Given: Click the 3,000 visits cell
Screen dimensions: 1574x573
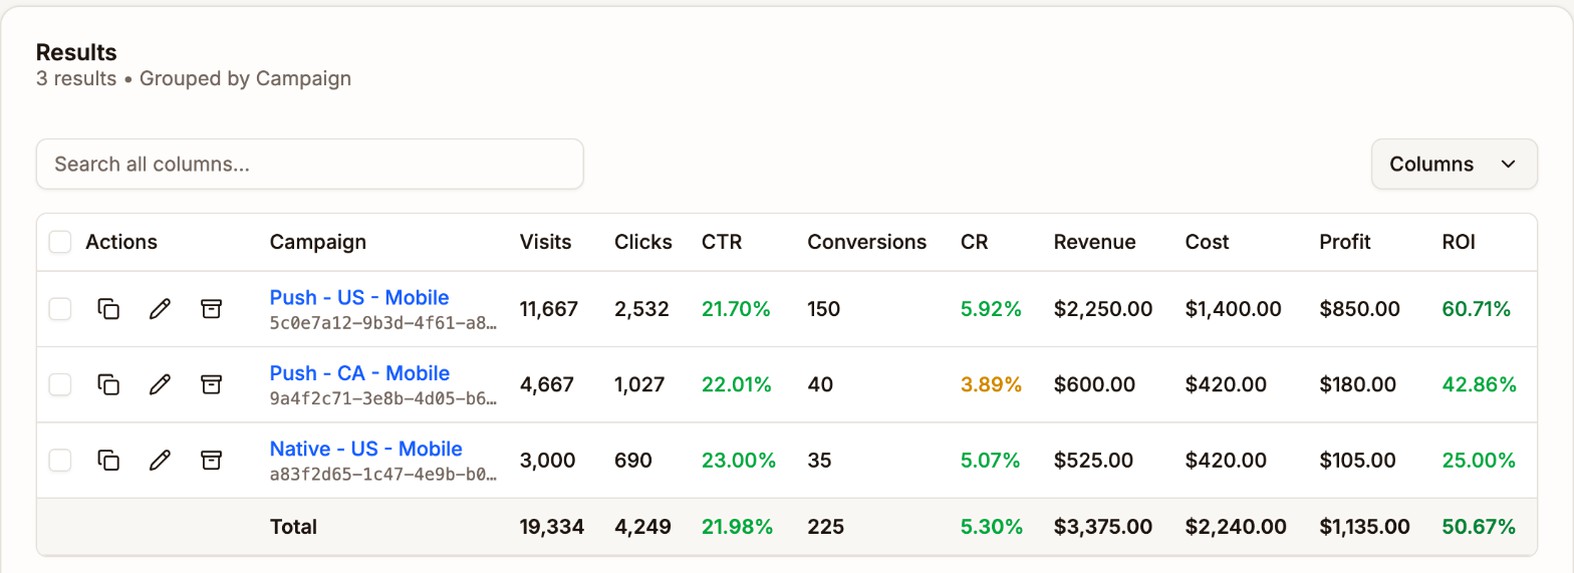Looking at the screenshot, I should 547,460.
